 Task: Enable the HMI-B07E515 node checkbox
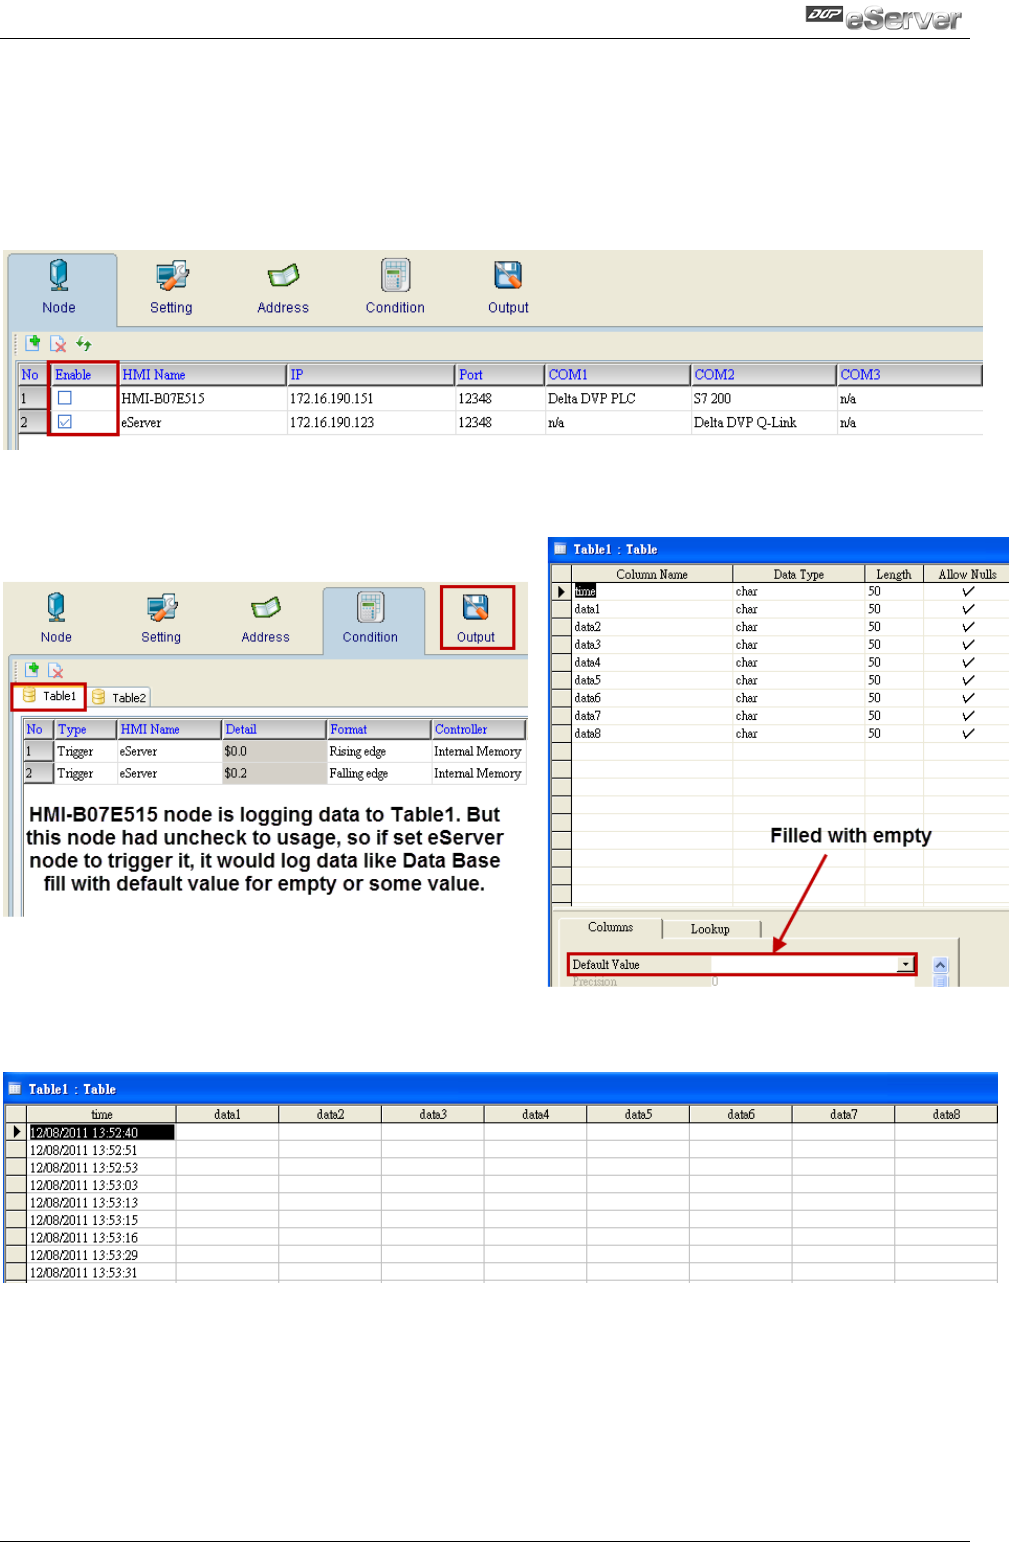65,398
